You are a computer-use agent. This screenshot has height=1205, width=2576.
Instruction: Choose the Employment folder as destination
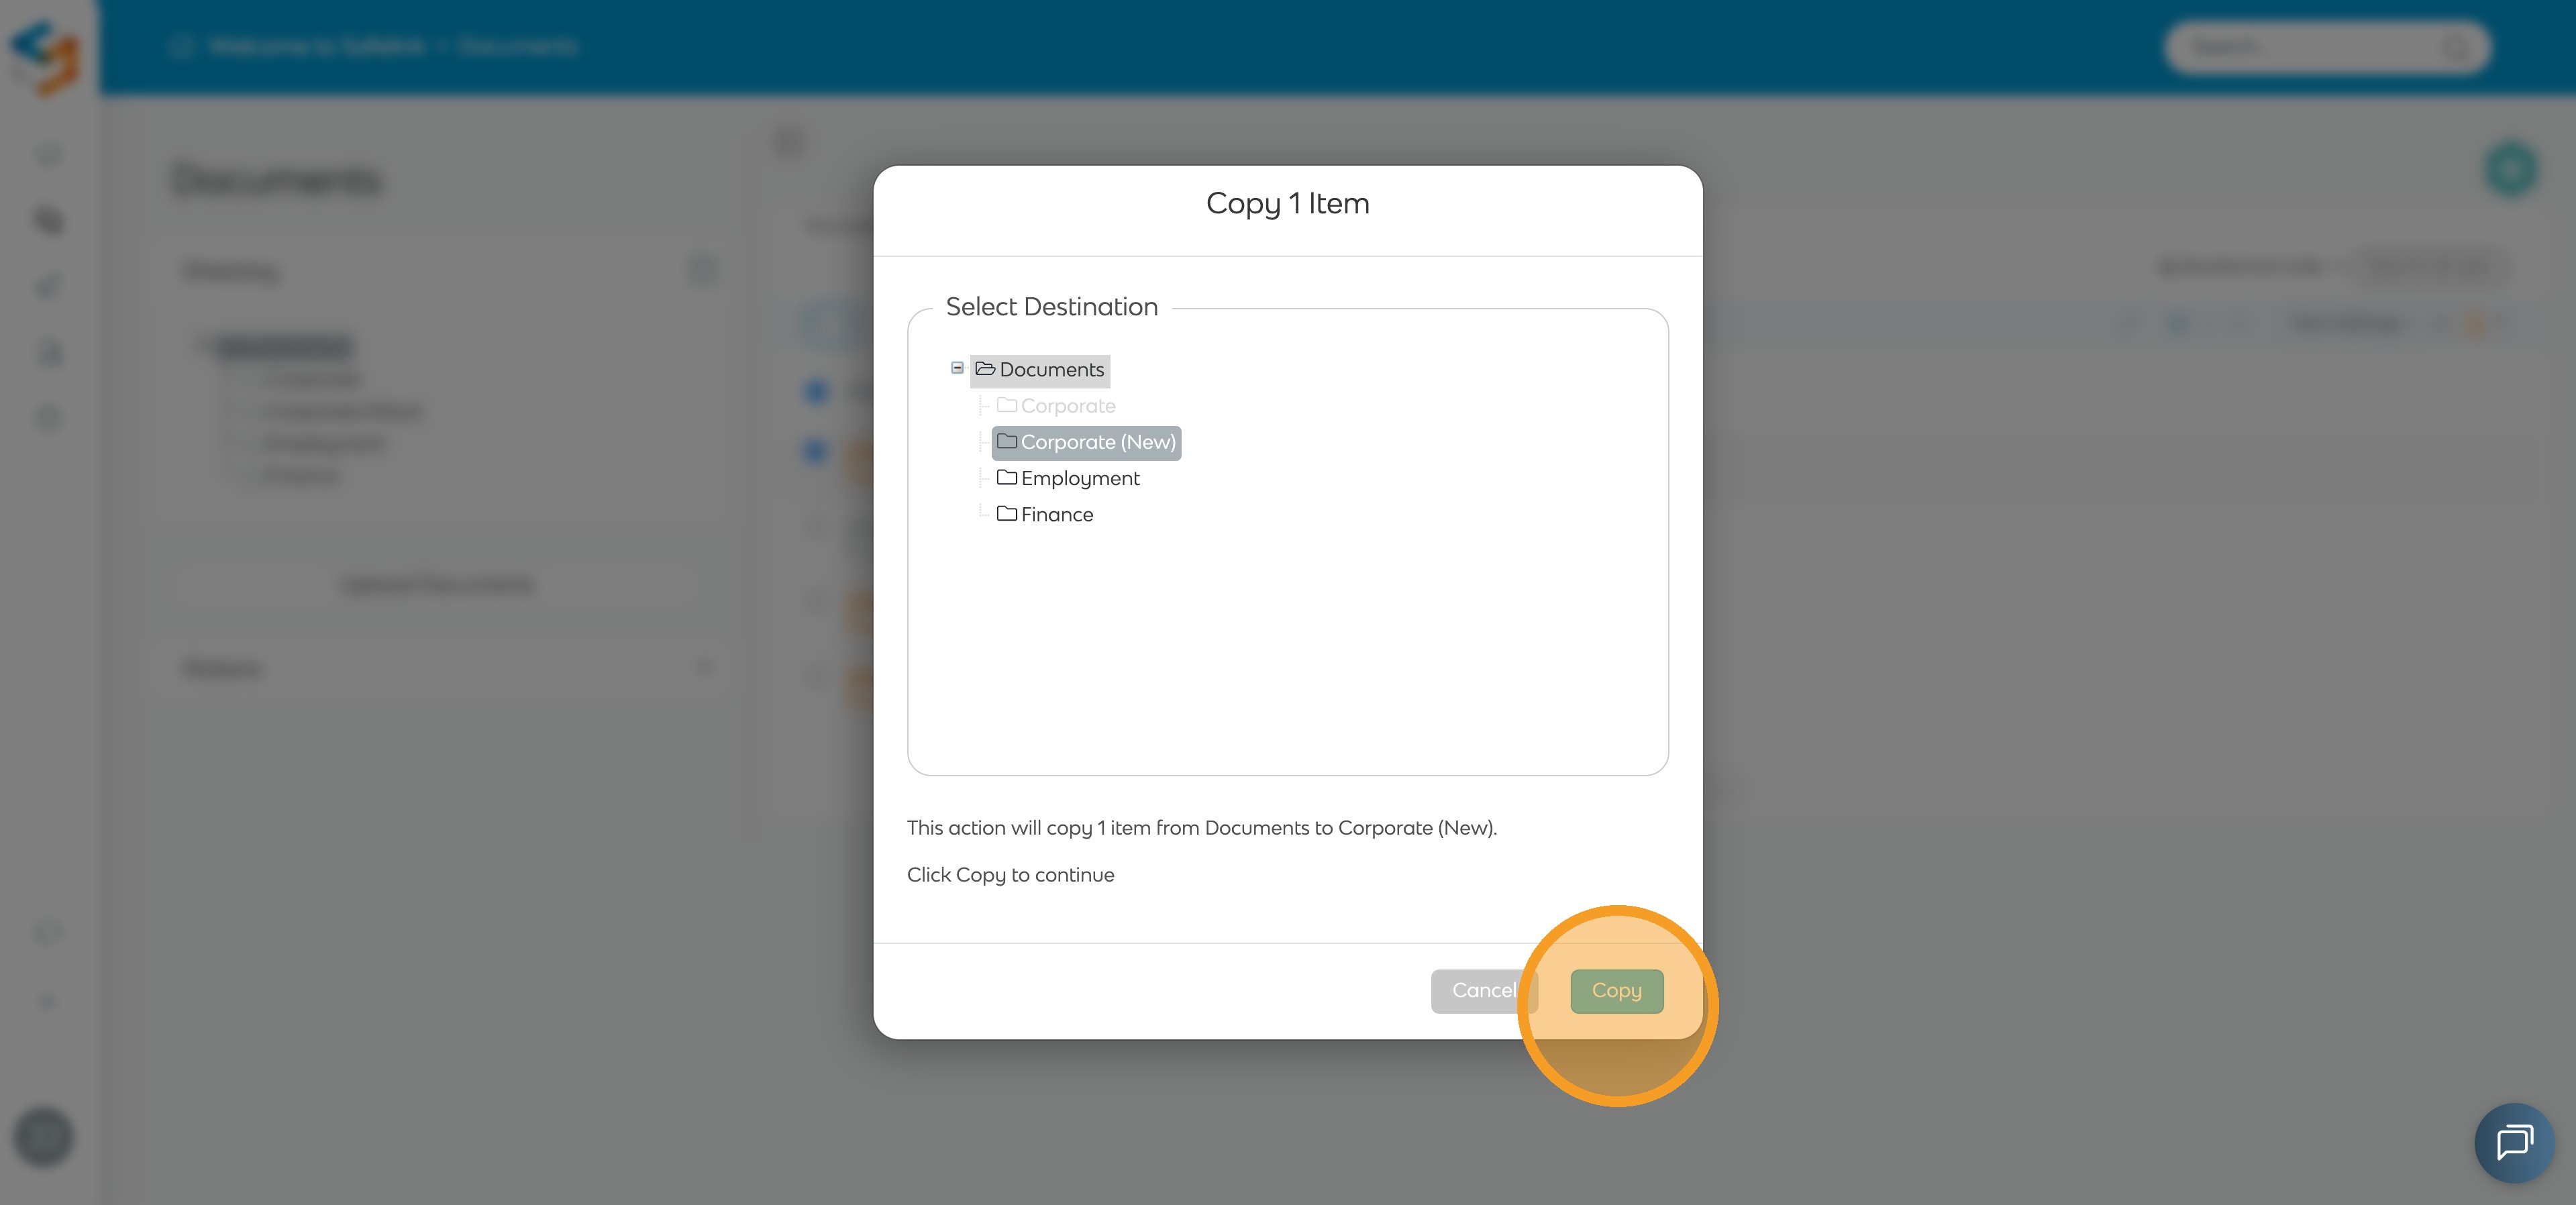(x=1079, y=478)
